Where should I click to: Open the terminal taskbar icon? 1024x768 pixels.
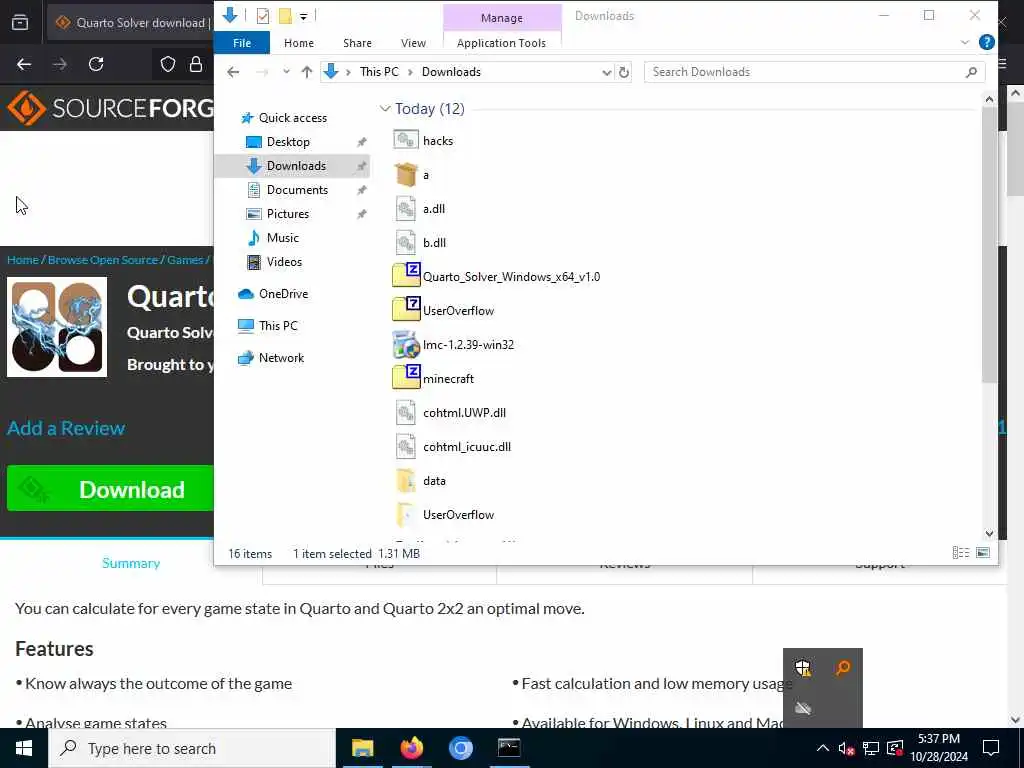[509, 748]
